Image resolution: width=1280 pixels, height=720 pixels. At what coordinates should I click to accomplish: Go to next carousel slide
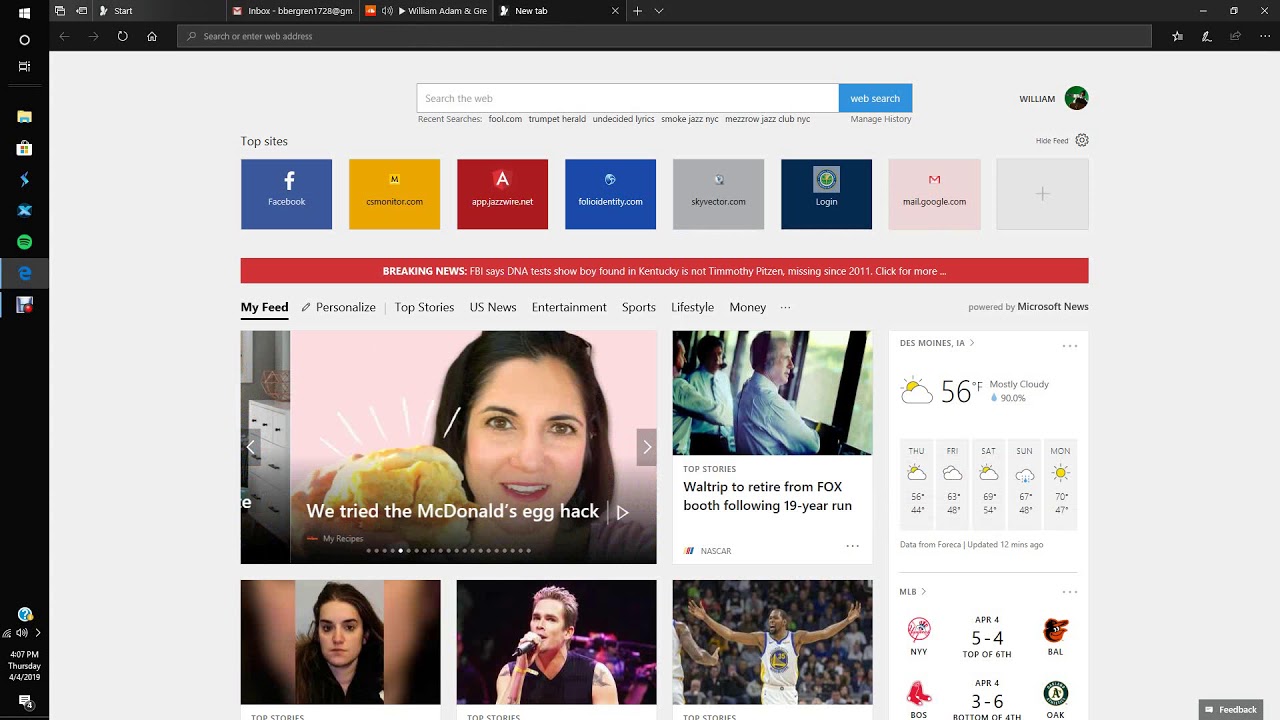[x=647, y=447]
